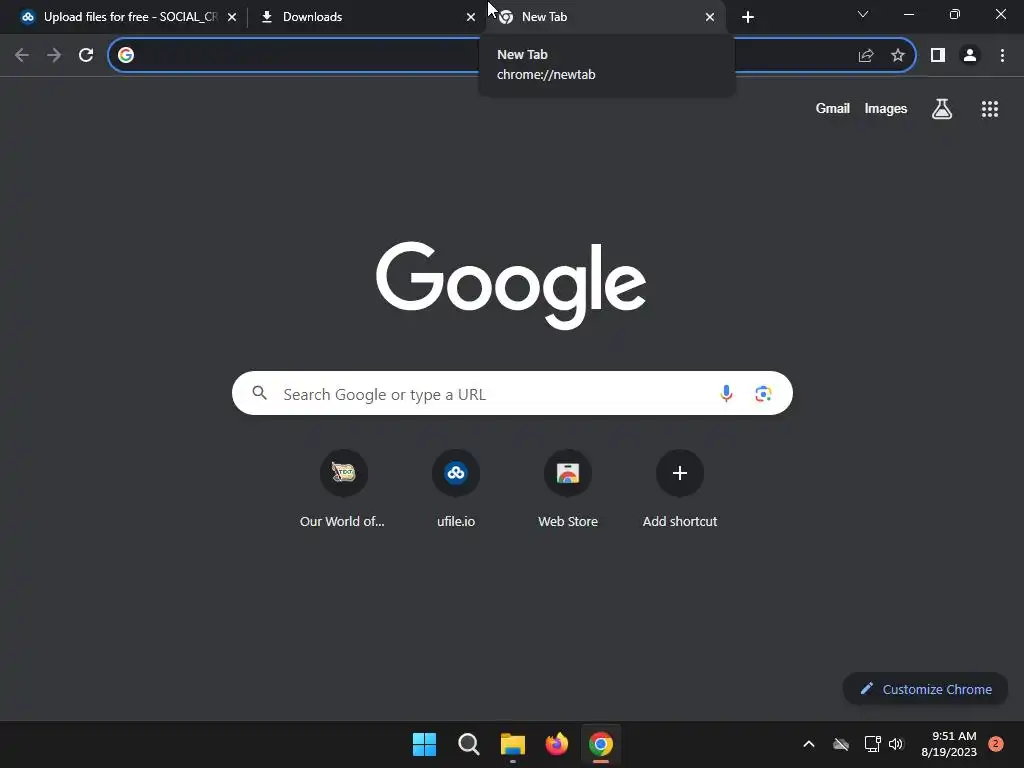Restore down the Chrome window
This screenshot has width=1024, height=768.
955,14
